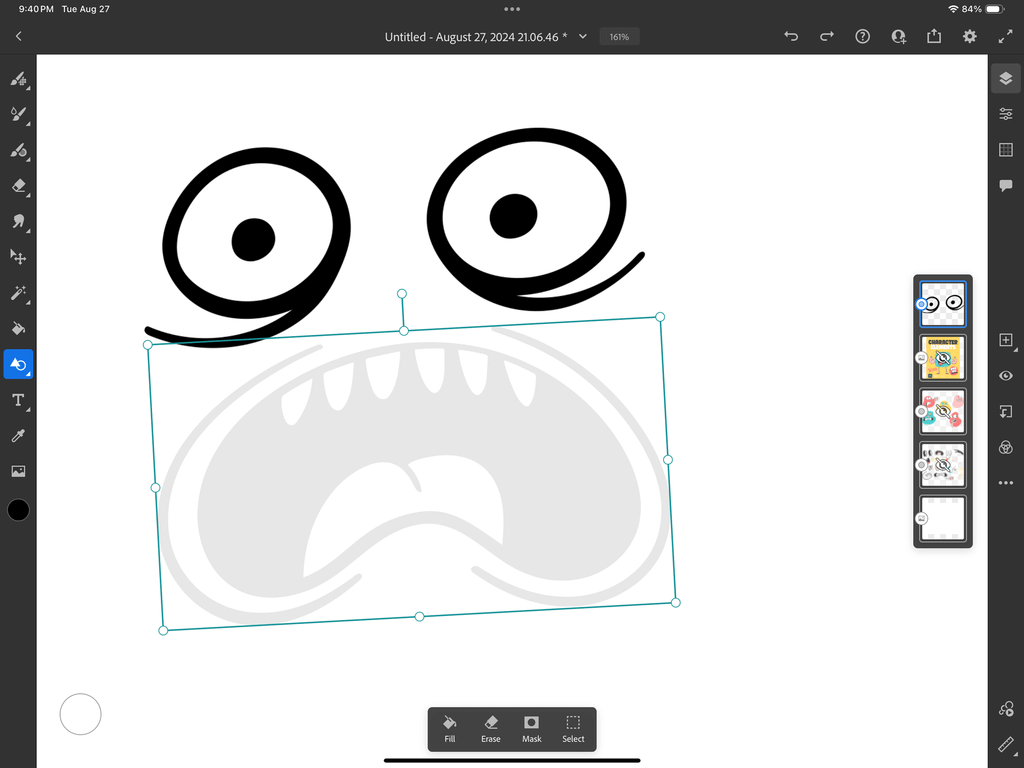Redo the last undone action
The height and width of the screenshot is (768, 1024).
827,37
